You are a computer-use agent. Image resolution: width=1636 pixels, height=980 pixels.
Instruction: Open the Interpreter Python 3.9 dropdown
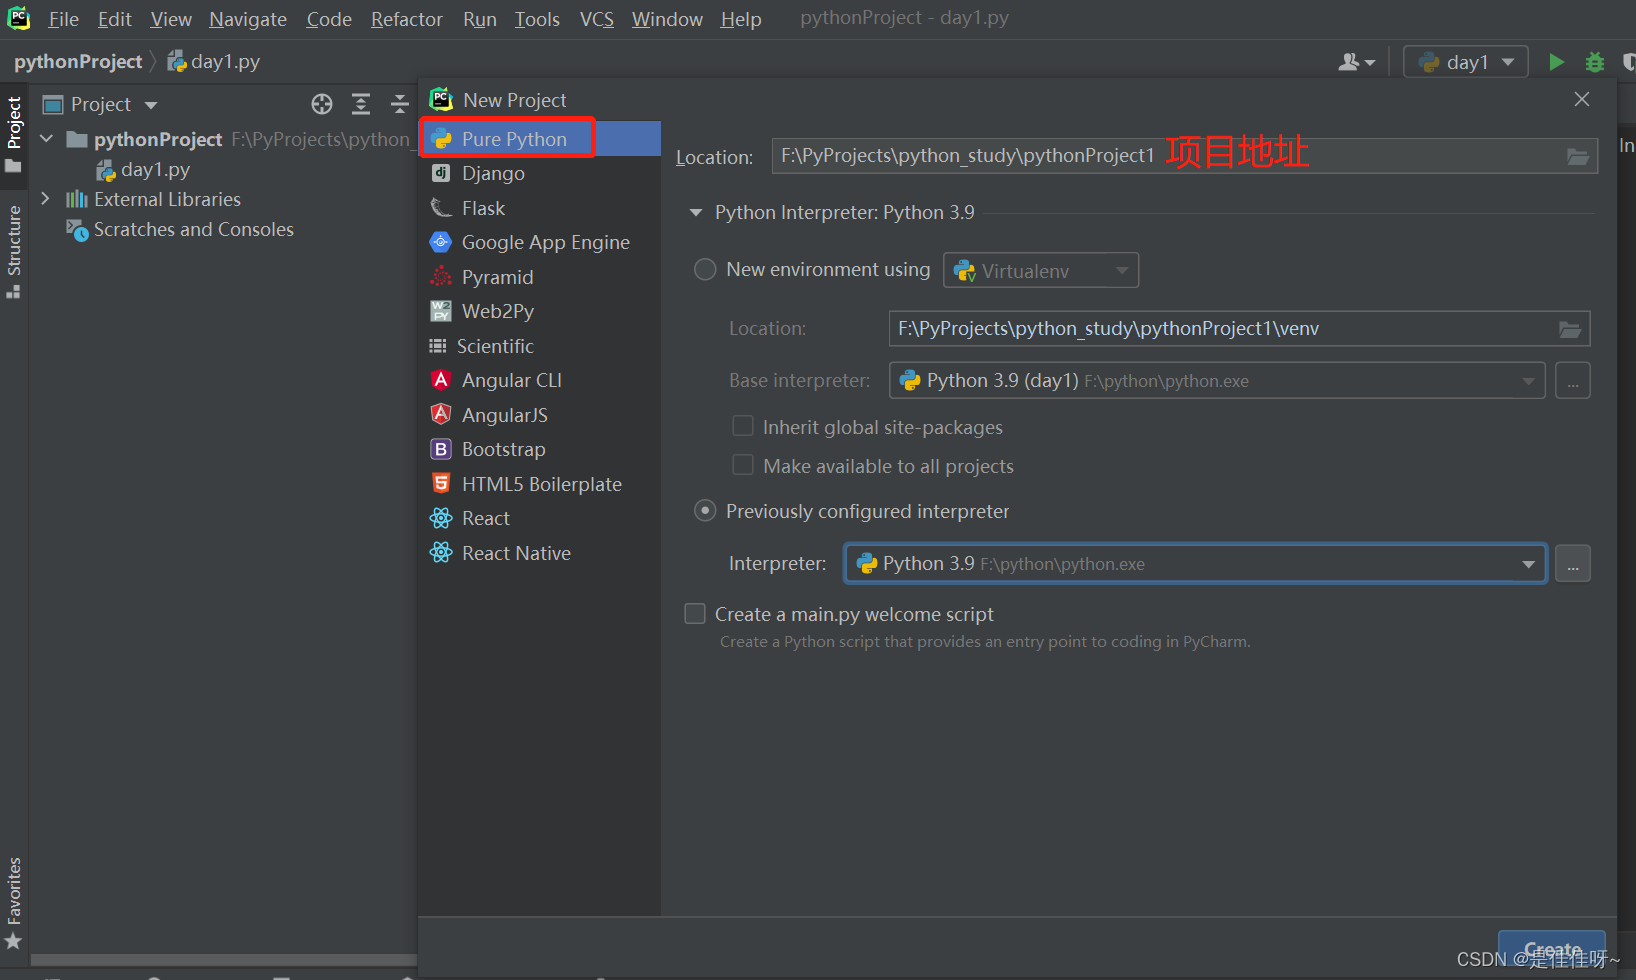click(1195, 564)
